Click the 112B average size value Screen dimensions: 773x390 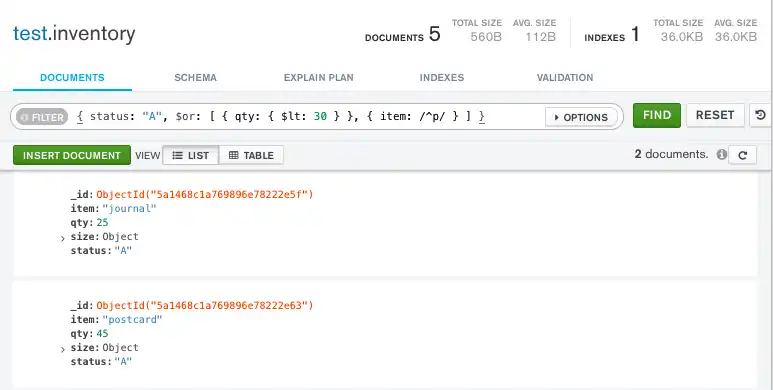click(x=540, y=37)
